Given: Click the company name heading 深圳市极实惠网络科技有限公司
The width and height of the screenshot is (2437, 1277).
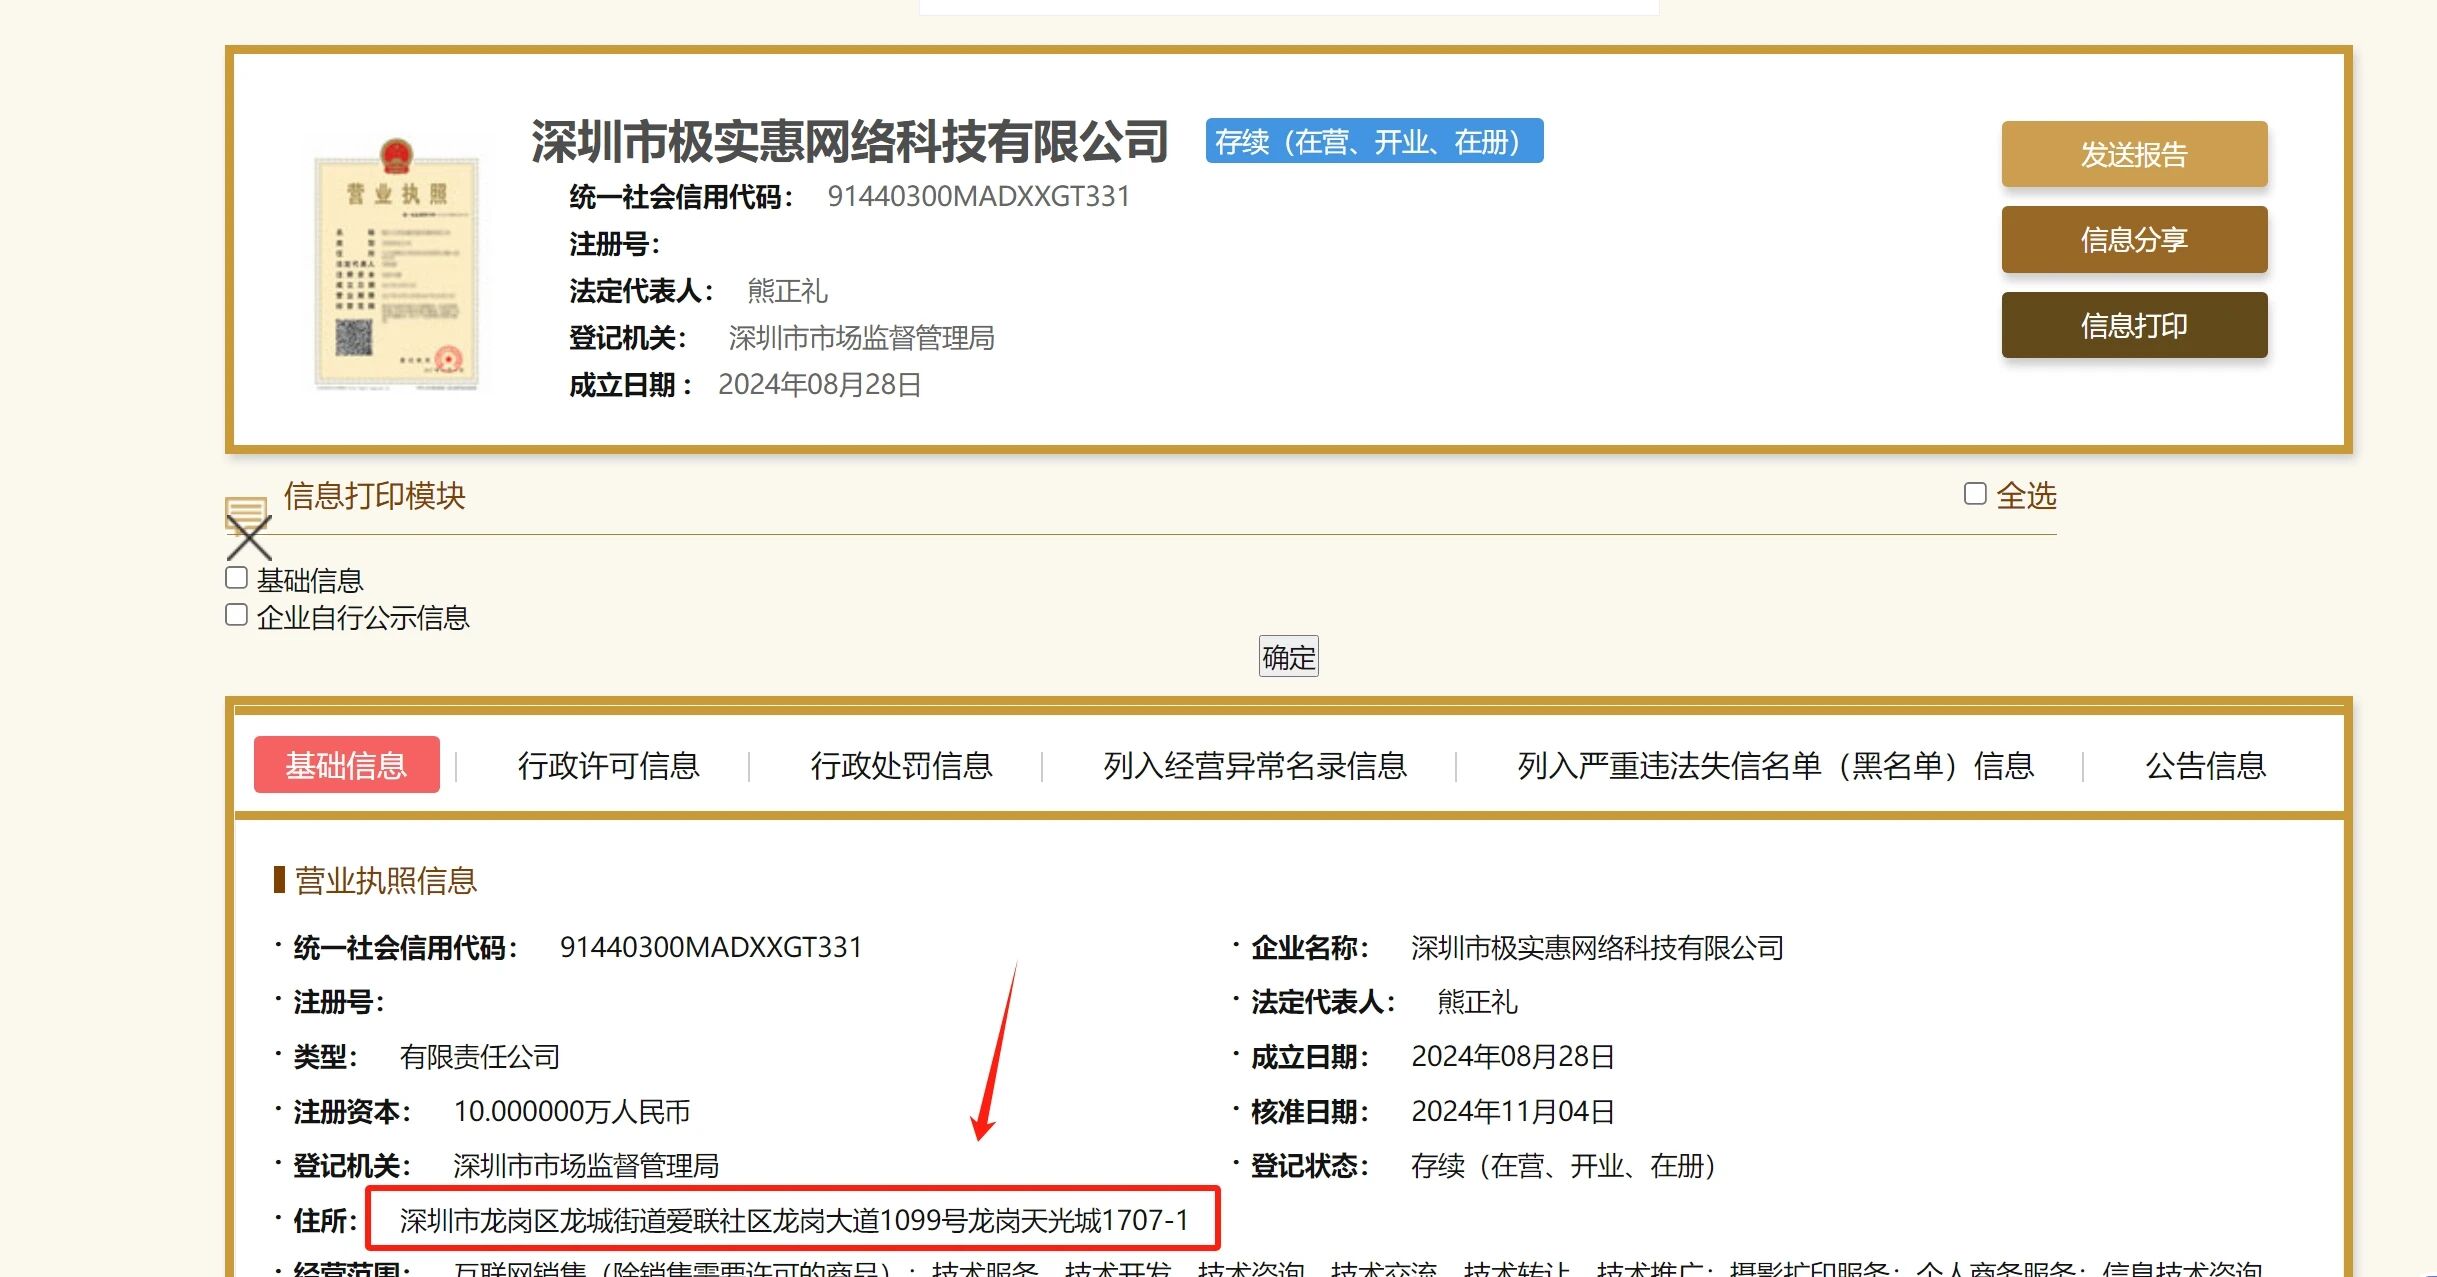Looking at the screenshot, I should tap(849, 141).
